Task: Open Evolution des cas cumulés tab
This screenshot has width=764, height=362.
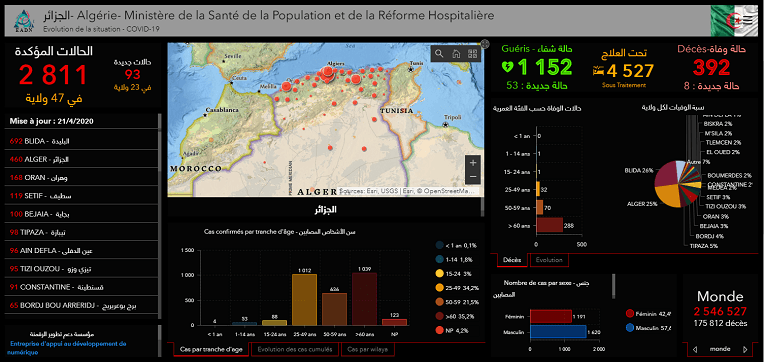Action: click(x=294, y=349)
